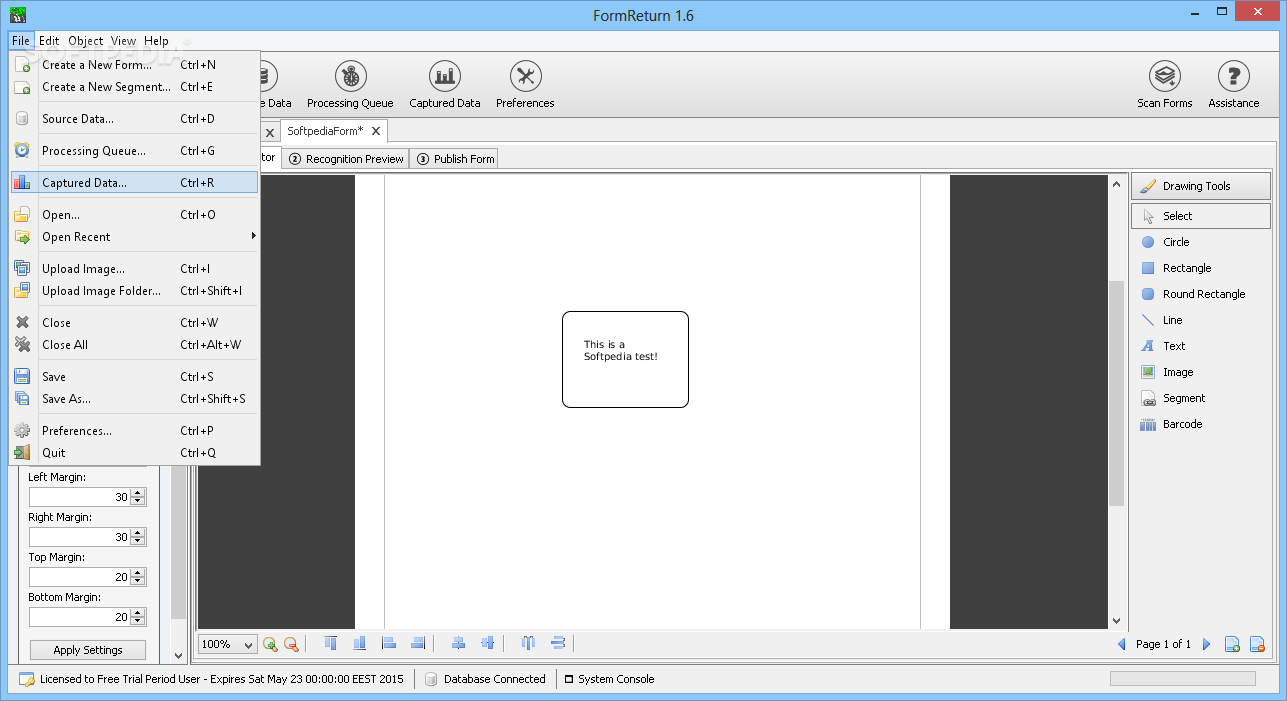
Task: Click the distribute horizontally icon
Action: coord(529,643)
